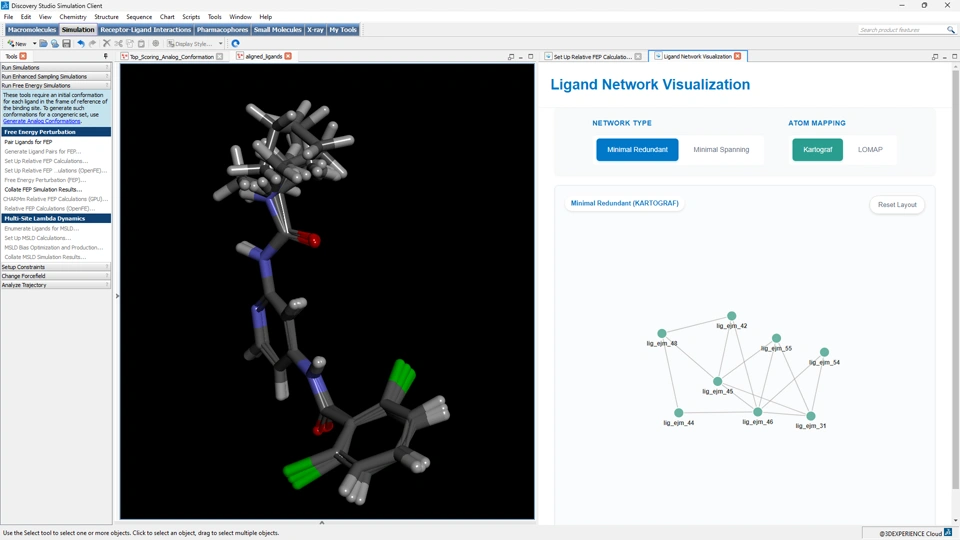This screenshot has width=960, height=540.
Task: Switch to Set Up Relative FEP Calculations tab
Action: coord(592,57)
